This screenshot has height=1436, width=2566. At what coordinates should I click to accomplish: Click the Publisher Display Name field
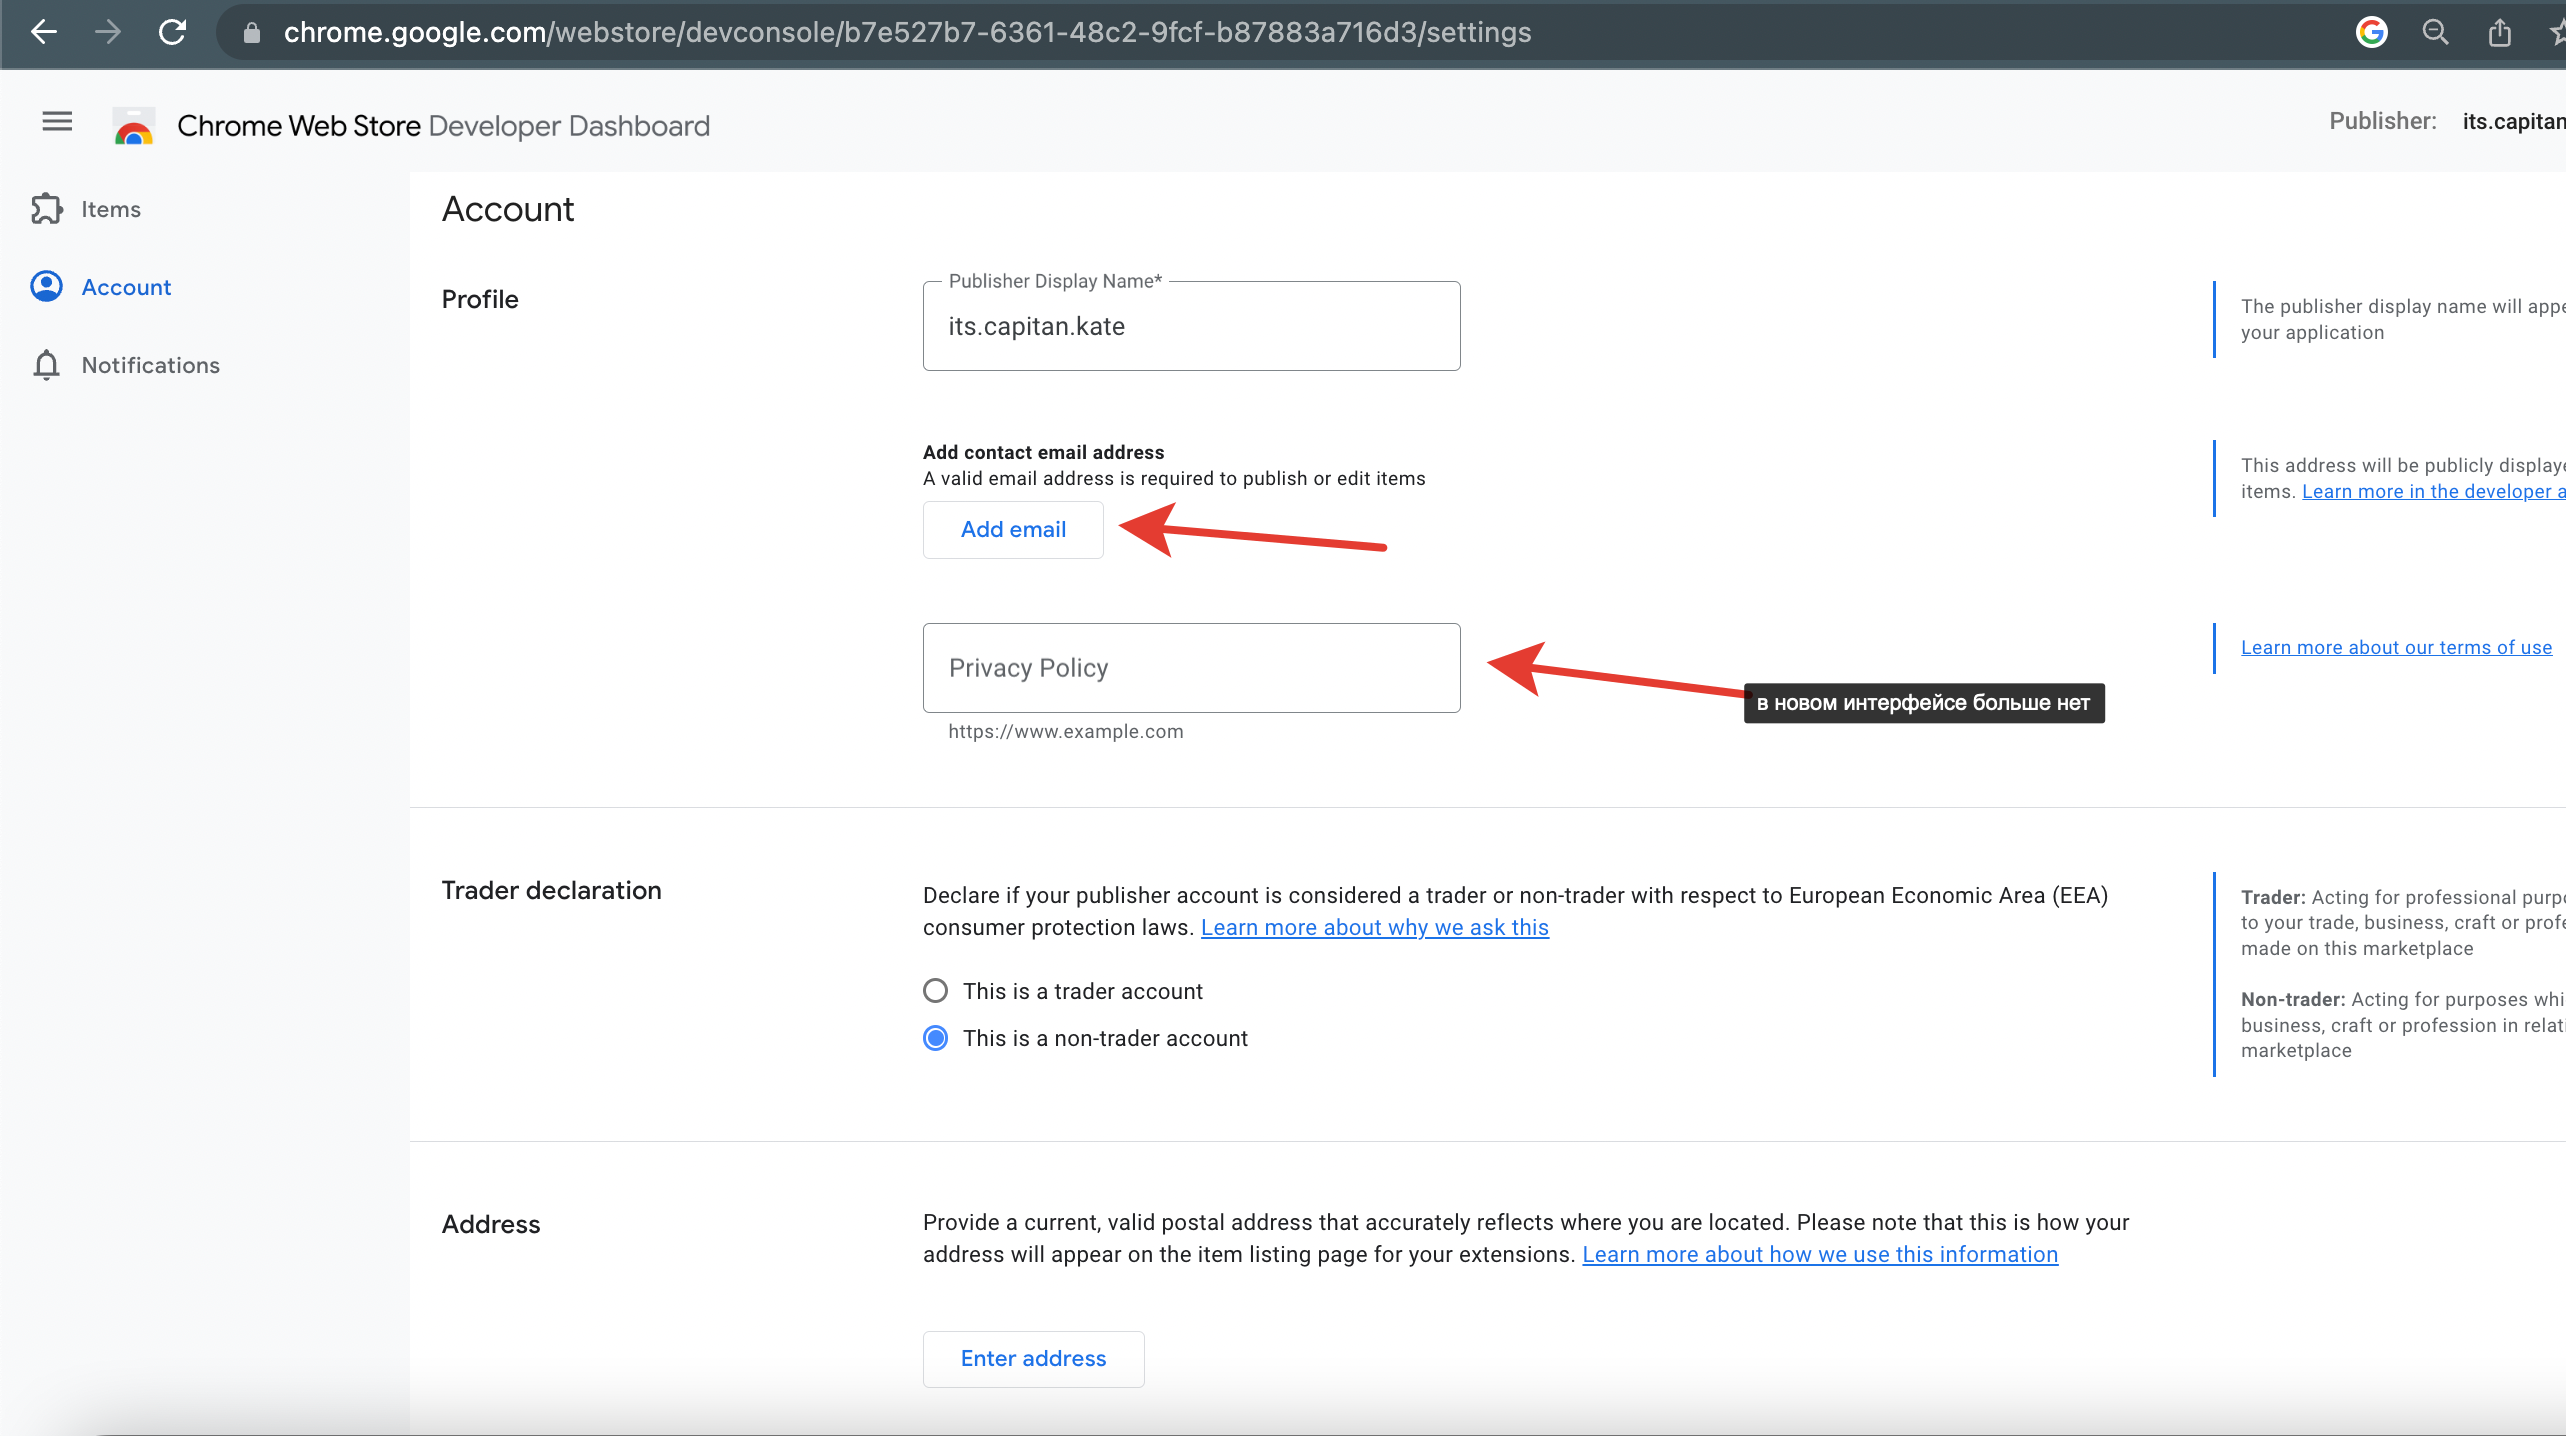click(1191, 327)
